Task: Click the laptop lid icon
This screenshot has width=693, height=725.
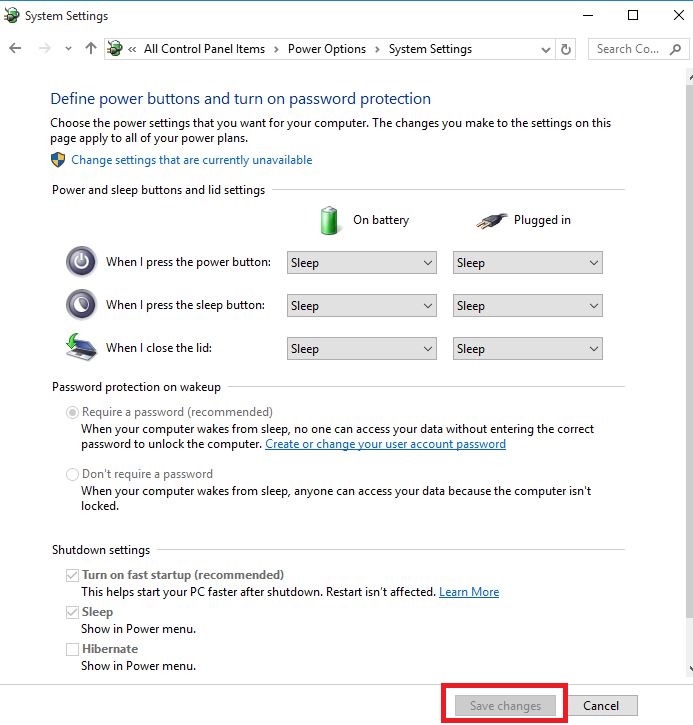Action: coord(81,347)
